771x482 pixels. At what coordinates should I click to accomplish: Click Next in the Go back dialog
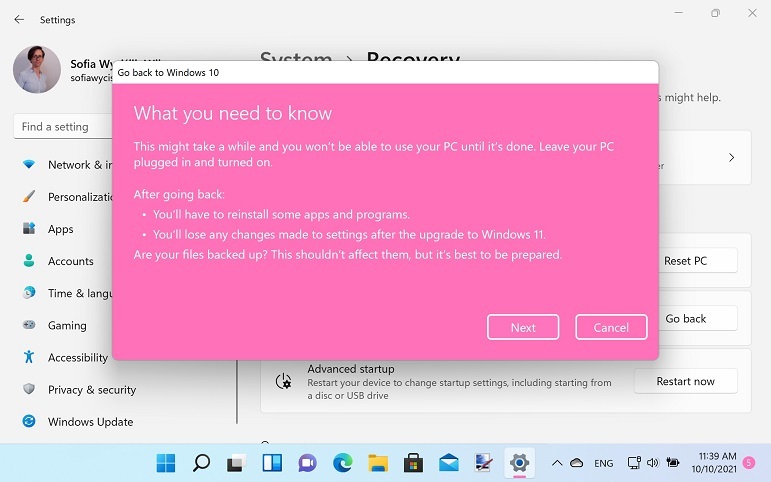click(523, 327)
